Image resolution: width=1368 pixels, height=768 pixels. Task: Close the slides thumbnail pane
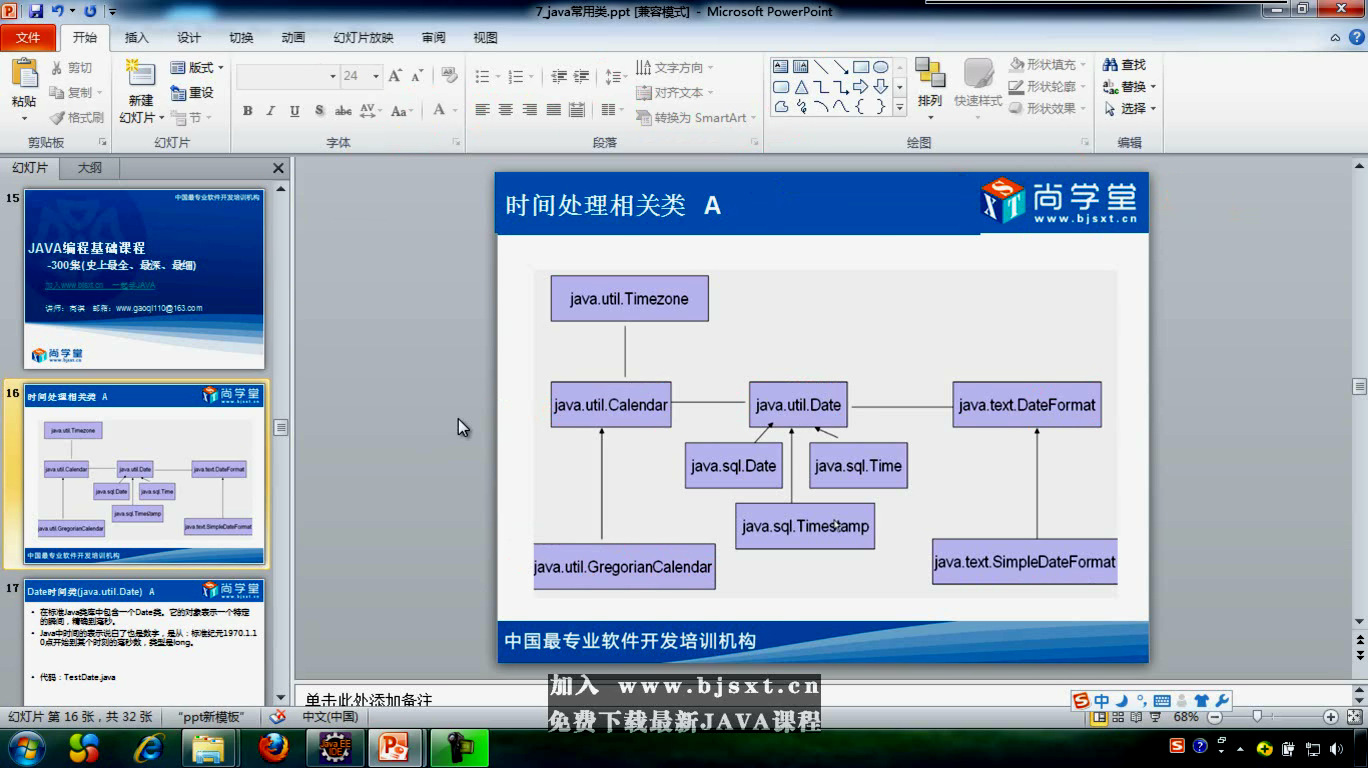point(278,168)
